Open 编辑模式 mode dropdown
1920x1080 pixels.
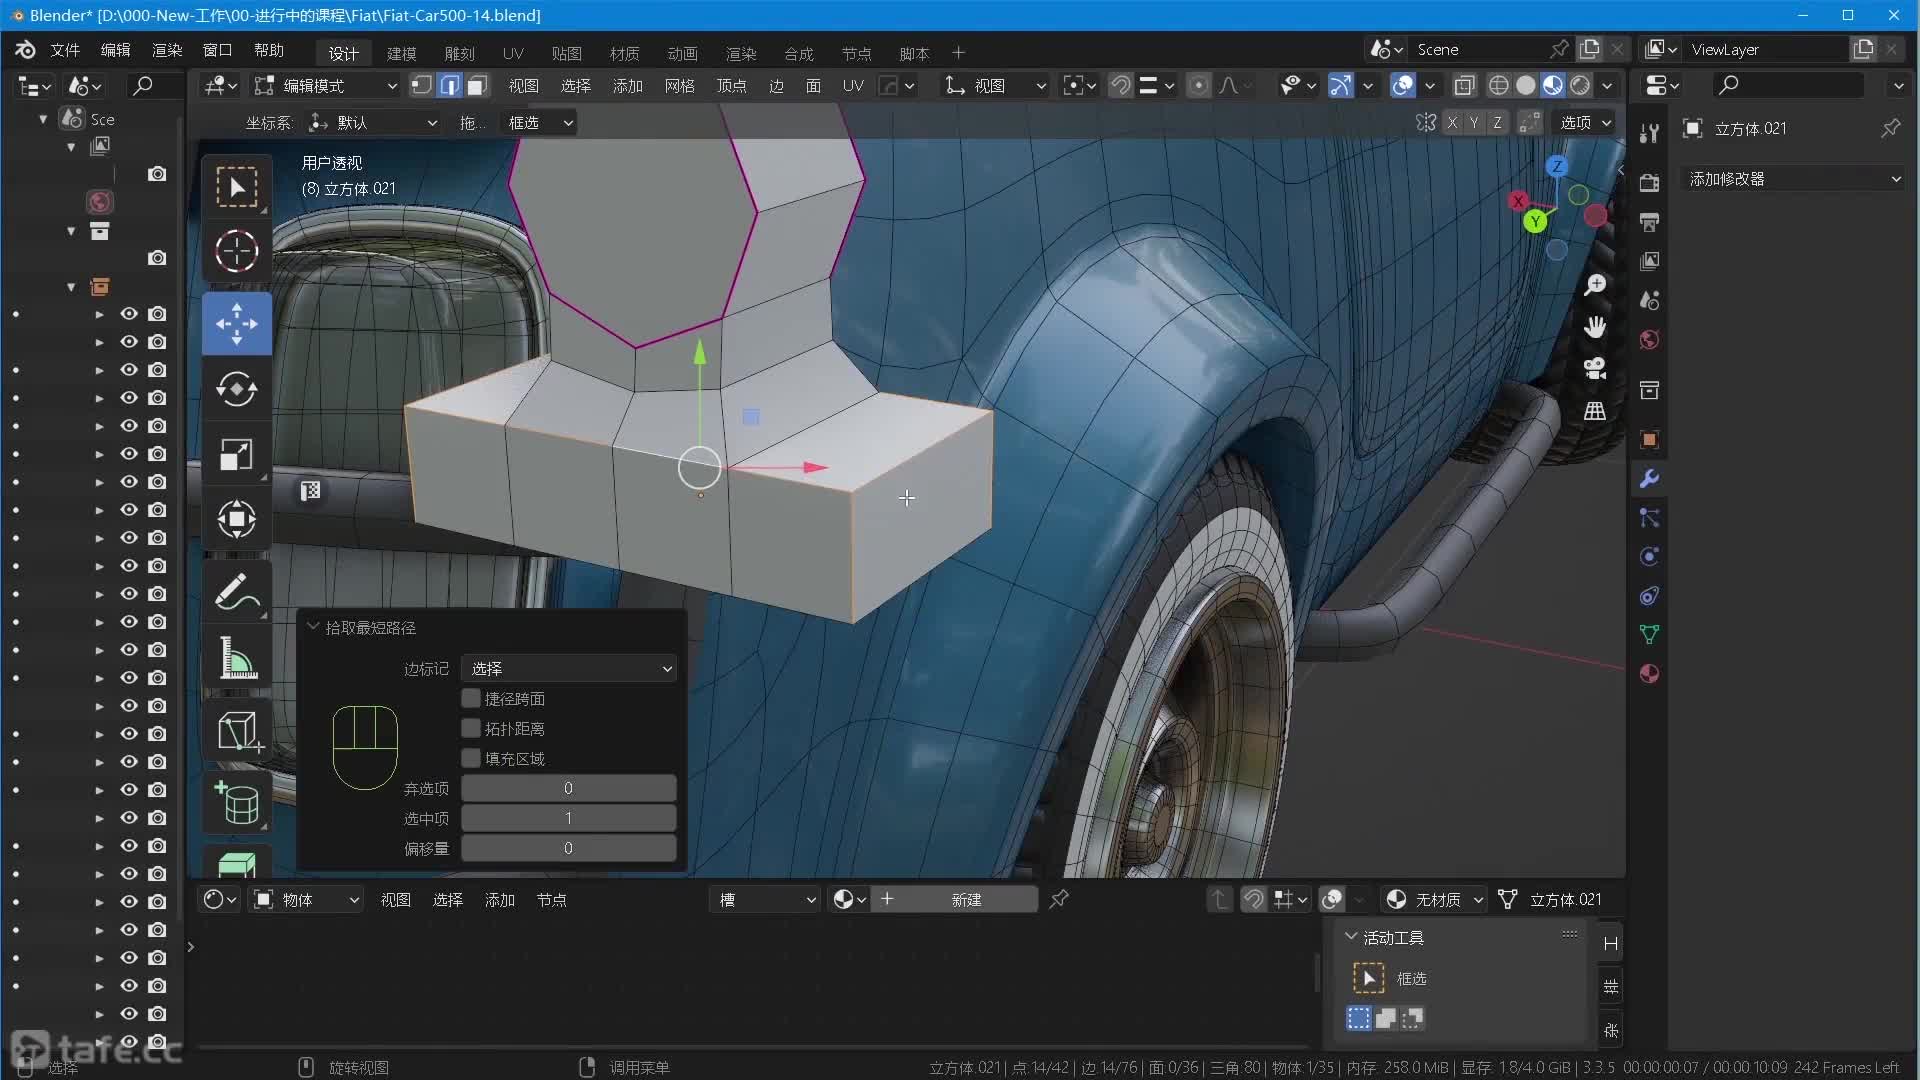tap(326, 86)
